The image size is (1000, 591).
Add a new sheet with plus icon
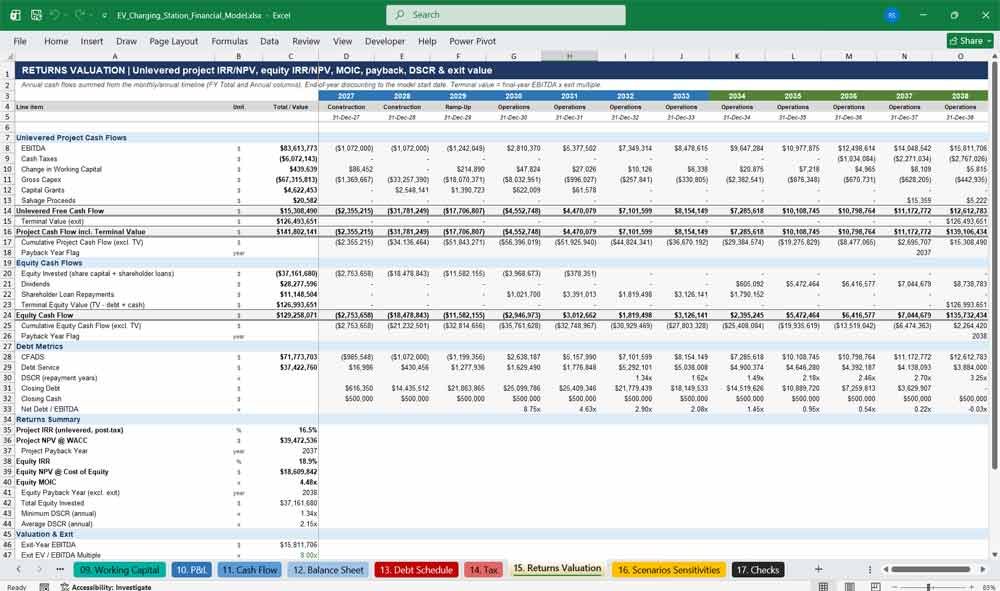(x=819, y=569)
